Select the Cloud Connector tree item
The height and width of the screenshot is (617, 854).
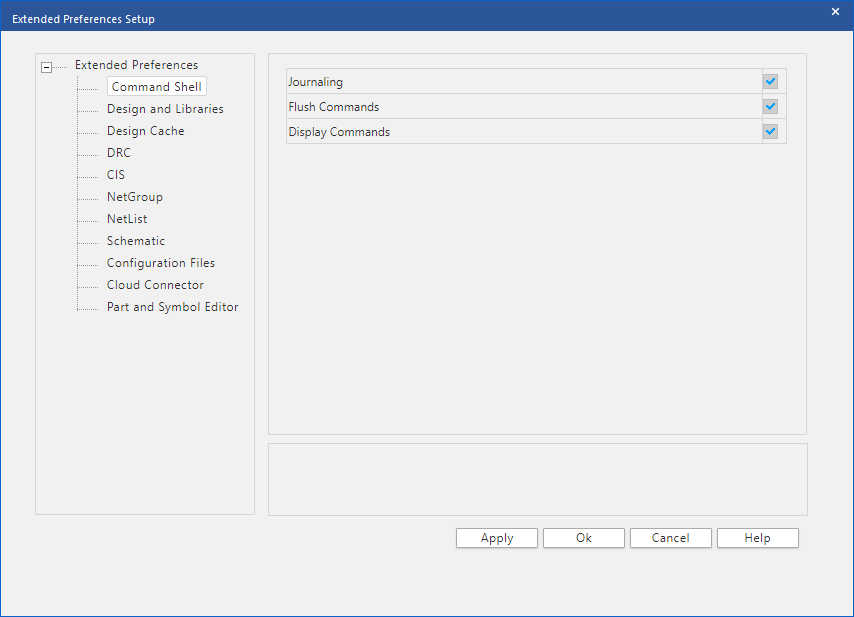155,285
